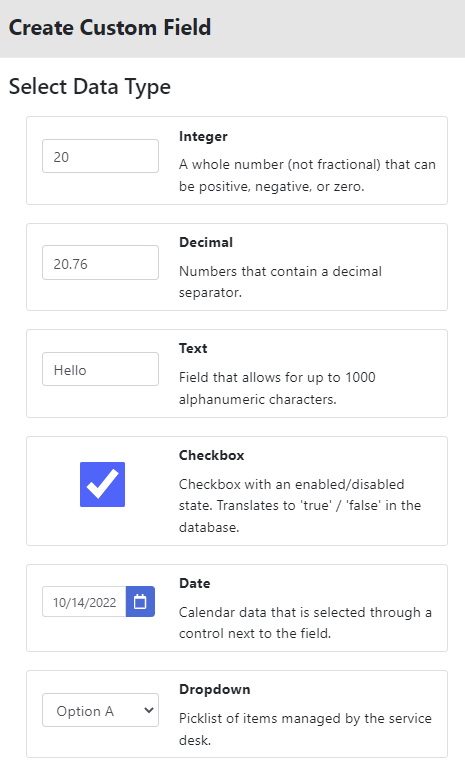The image size is (465, 772).
Task: Select the Checkbox data type heading
Action: pyautogui.click(x=211, y=455)
